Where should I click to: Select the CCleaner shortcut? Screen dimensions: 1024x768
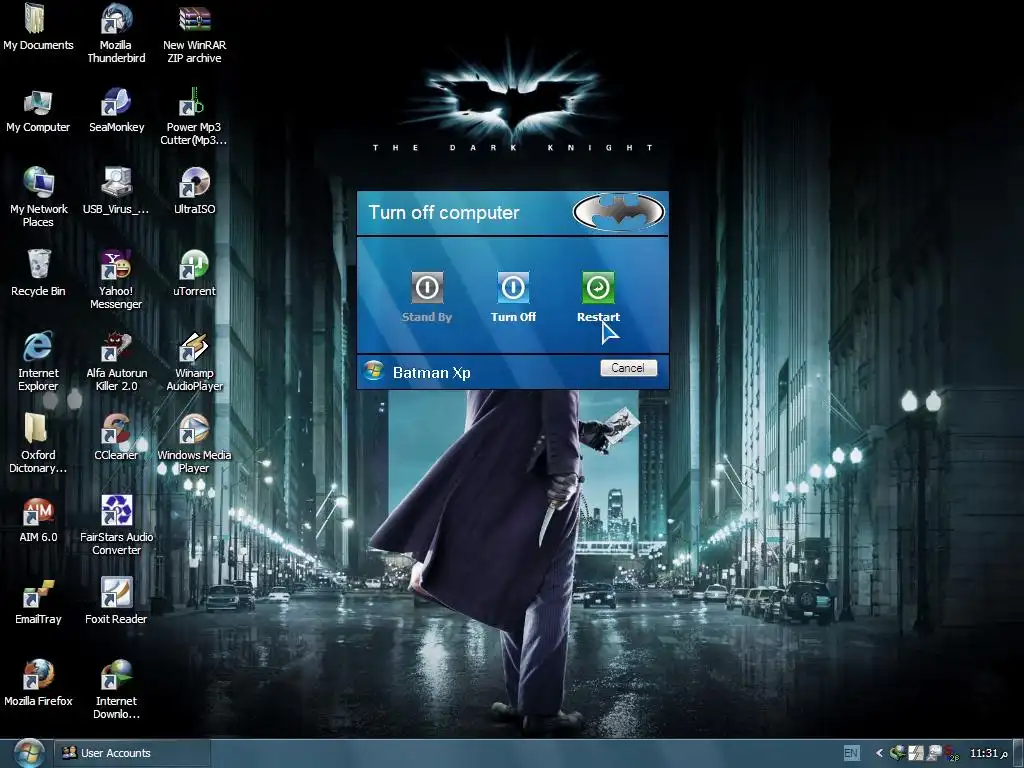click(x=116, y=437)
